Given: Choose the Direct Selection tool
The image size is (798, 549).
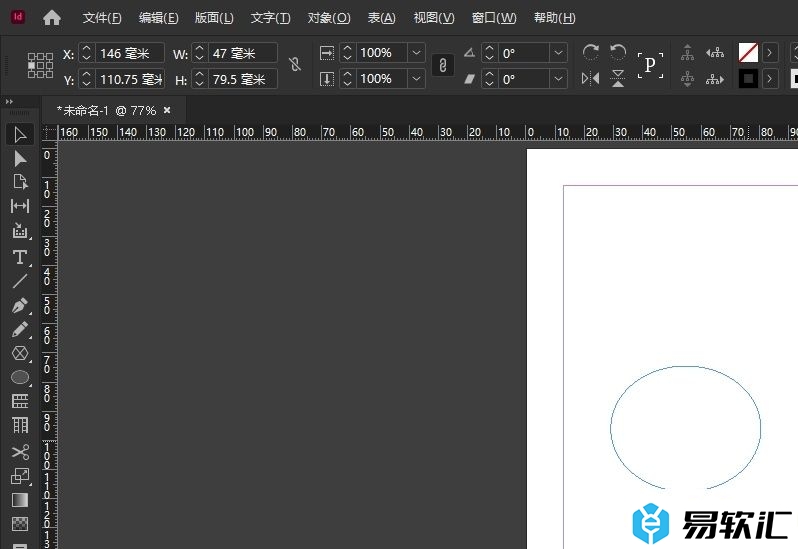Looking at the screenshot, I should point(20,159).
